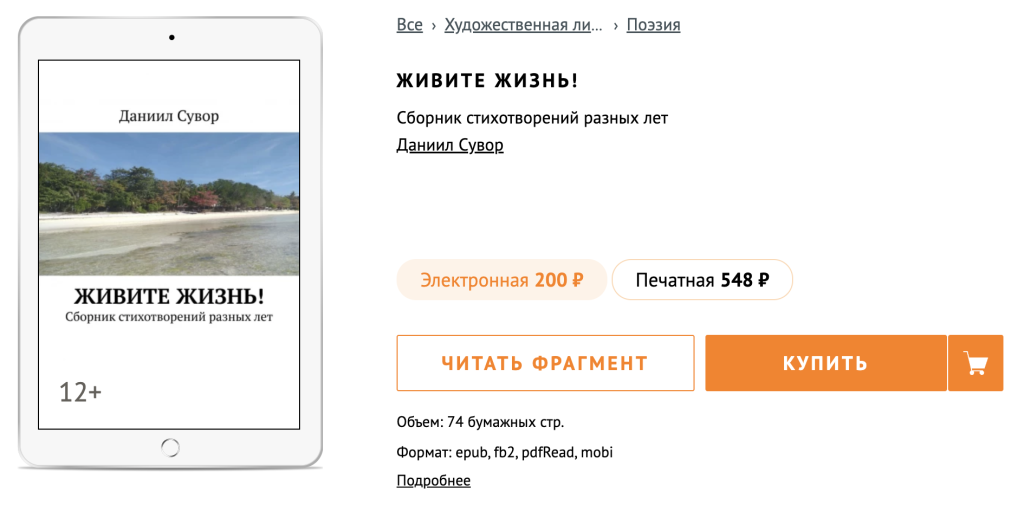This screenshot has width=1024, height=505.
Task: Click the tablet front camera dot
Action: (171, 37)
